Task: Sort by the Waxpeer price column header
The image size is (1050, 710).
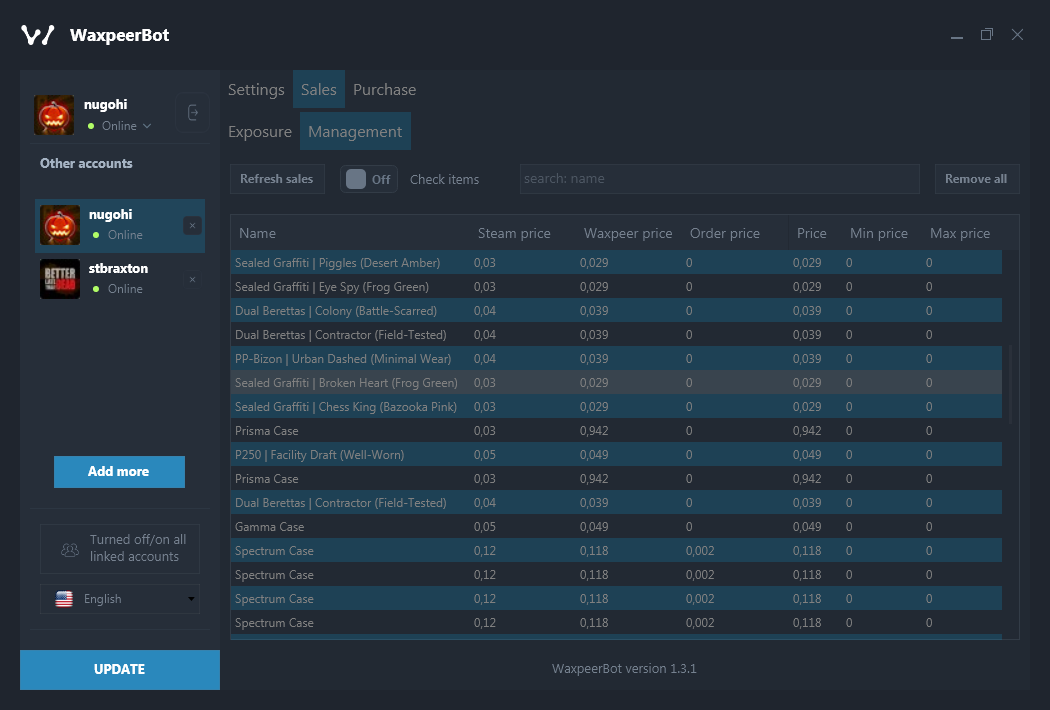Action: coord(627,233)
